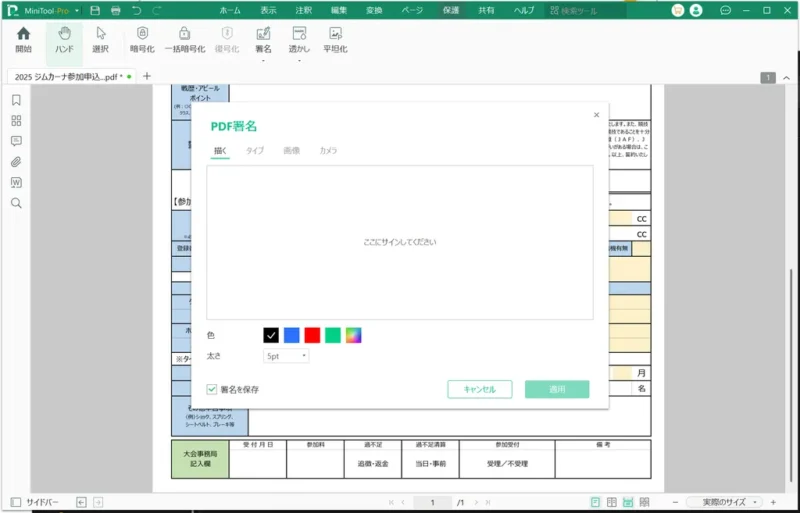This screenshot has width=800, height=513.
Task: Expand the 署名 dropdown arrow
Action: [x=263, y=61]
